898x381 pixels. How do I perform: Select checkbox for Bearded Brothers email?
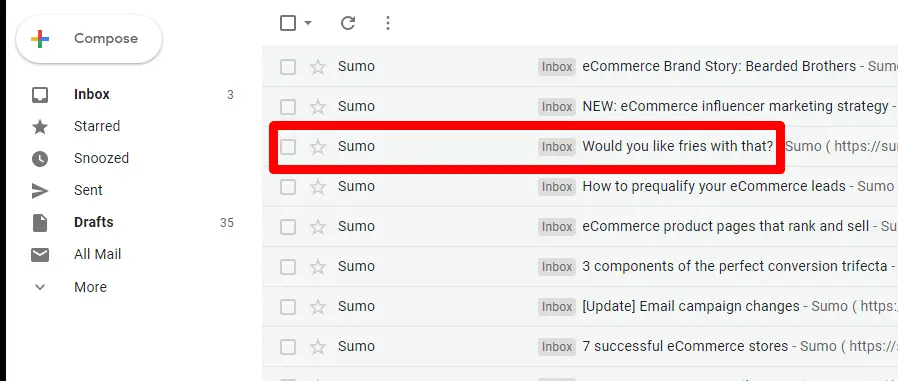(288, 67)
